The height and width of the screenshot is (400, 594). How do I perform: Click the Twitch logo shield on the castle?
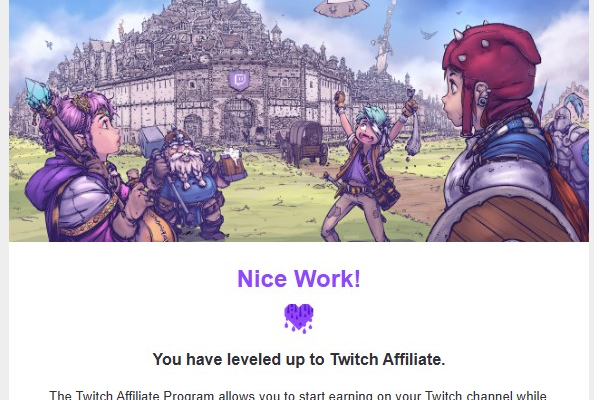239,80
